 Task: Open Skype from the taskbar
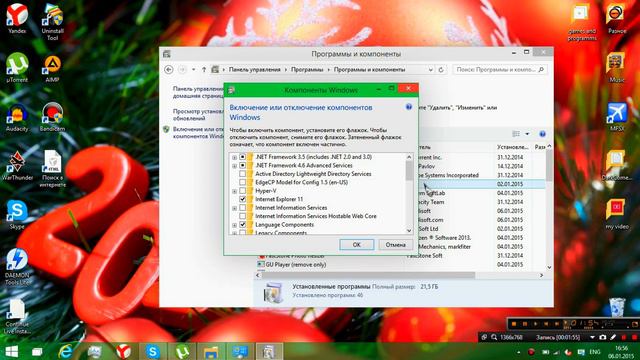pyautogui.click(x=153, y=351)
